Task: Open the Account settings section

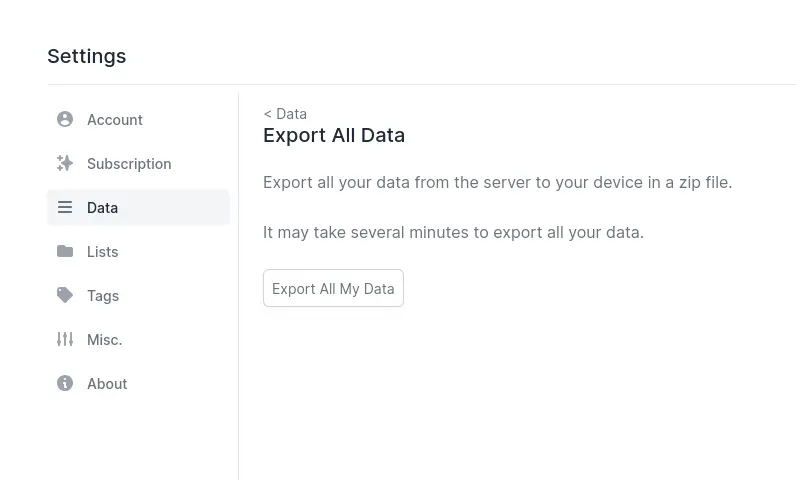Action: 138,119
